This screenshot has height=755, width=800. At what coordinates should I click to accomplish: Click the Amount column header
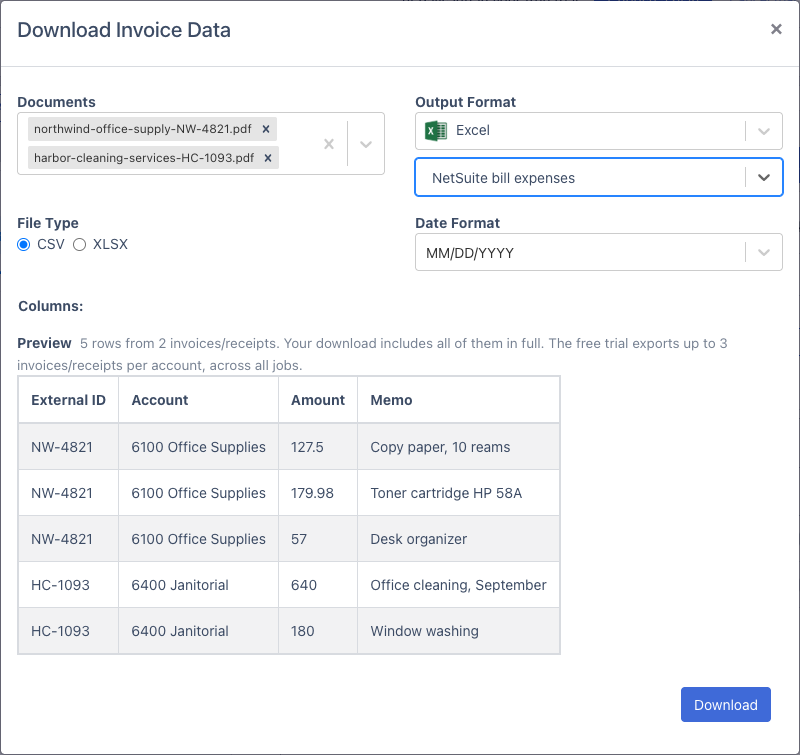pyautogui.click(x=318, y=400)
